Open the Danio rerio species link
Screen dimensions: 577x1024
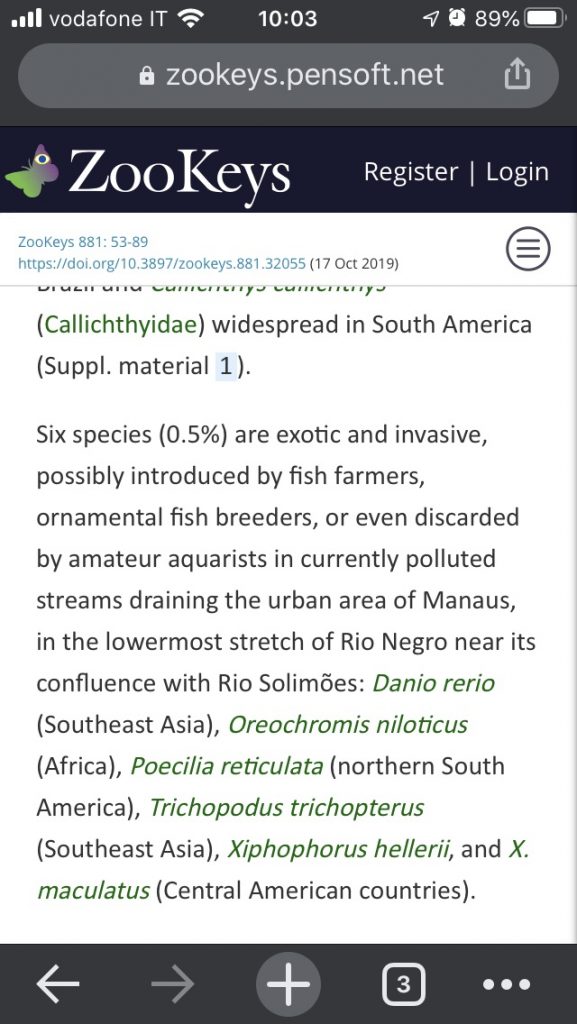click(433, 683)
